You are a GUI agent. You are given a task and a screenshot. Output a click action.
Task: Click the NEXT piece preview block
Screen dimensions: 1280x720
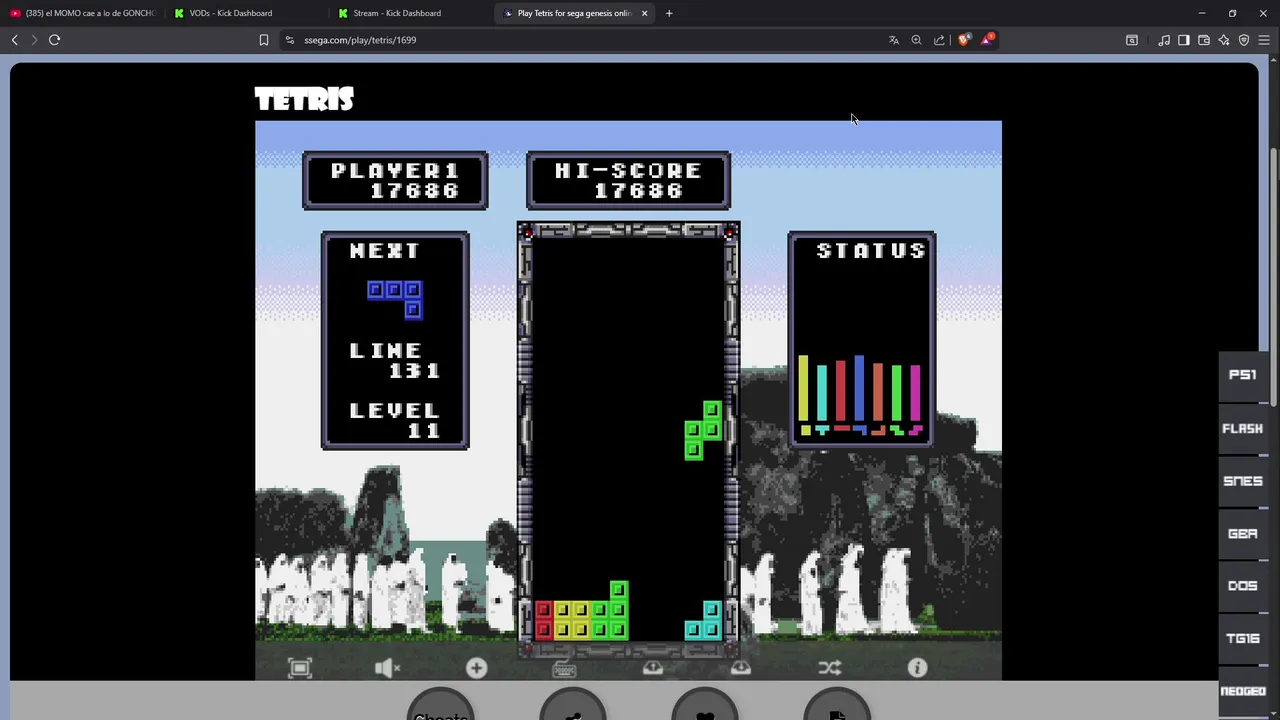395,299
